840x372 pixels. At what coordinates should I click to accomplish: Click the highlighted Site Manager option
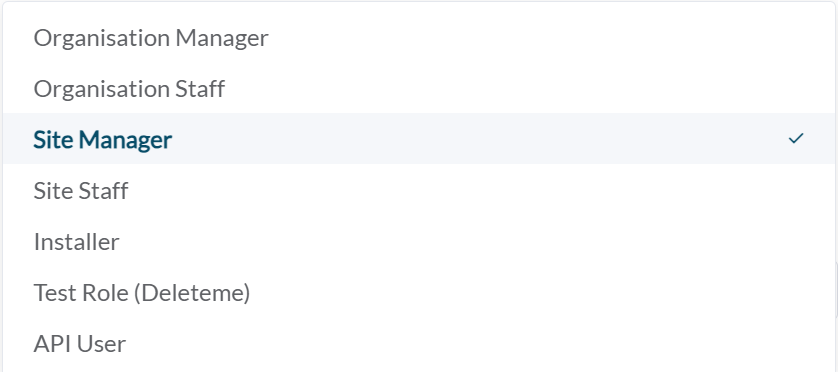click(419, 139)
